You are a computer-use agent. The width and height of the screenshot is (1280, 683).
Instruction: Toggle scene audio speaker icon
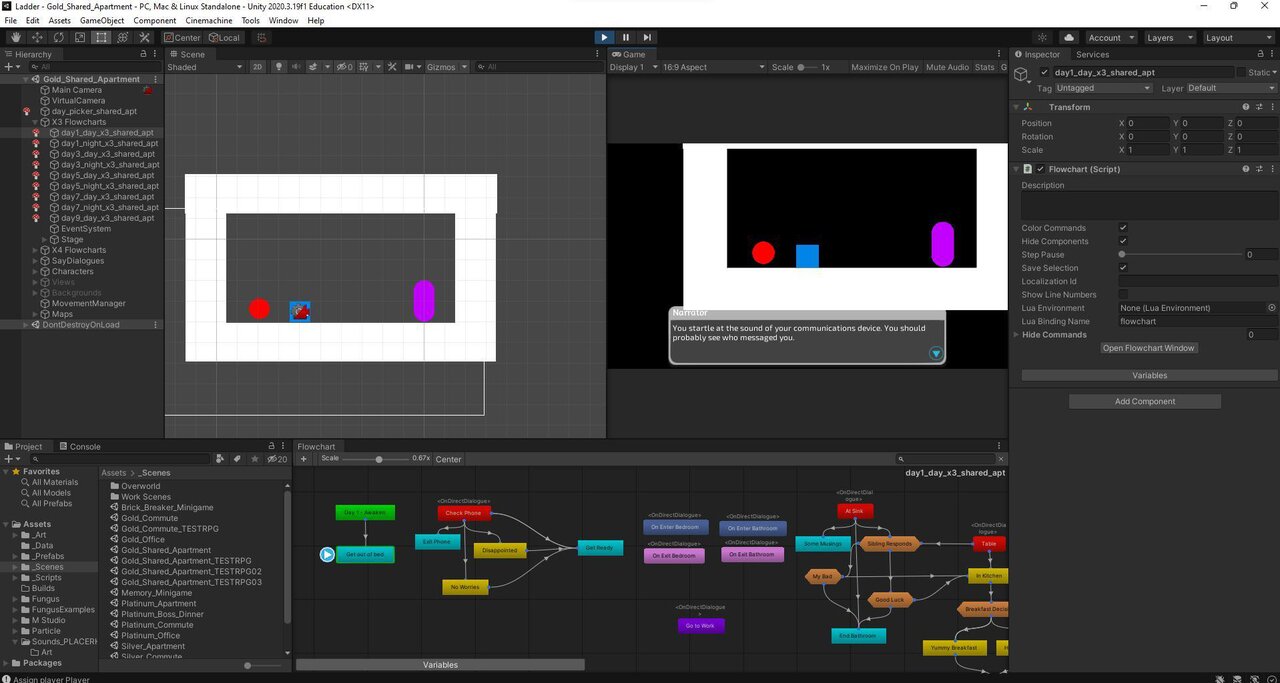pos(296,67)
